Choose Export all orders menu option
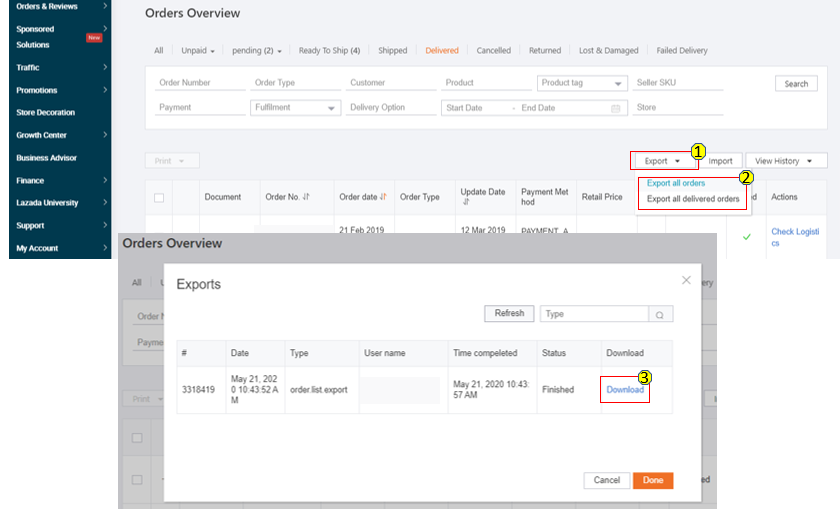The width and height of the screenshot is (840, 510). [x=676, y=183]
